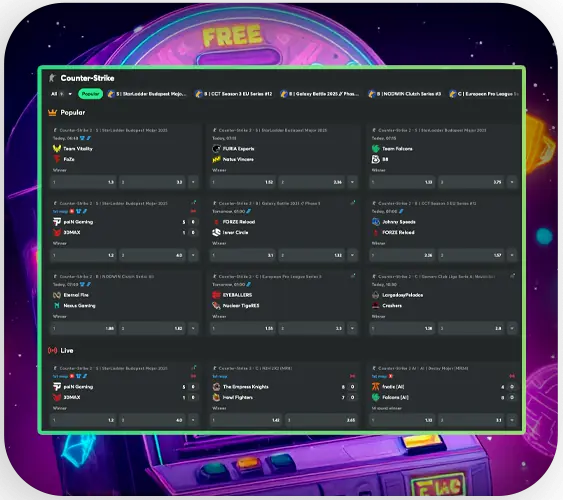This screenshot has width=563, height=500.
Task: Select the Popular filter tab
Action: point(90,94)
